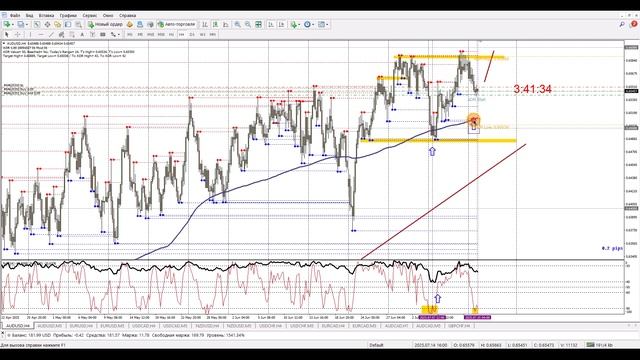Screen dimensions: 640x360
Task: Open the Indicators list icon
Action: (293, 24)
